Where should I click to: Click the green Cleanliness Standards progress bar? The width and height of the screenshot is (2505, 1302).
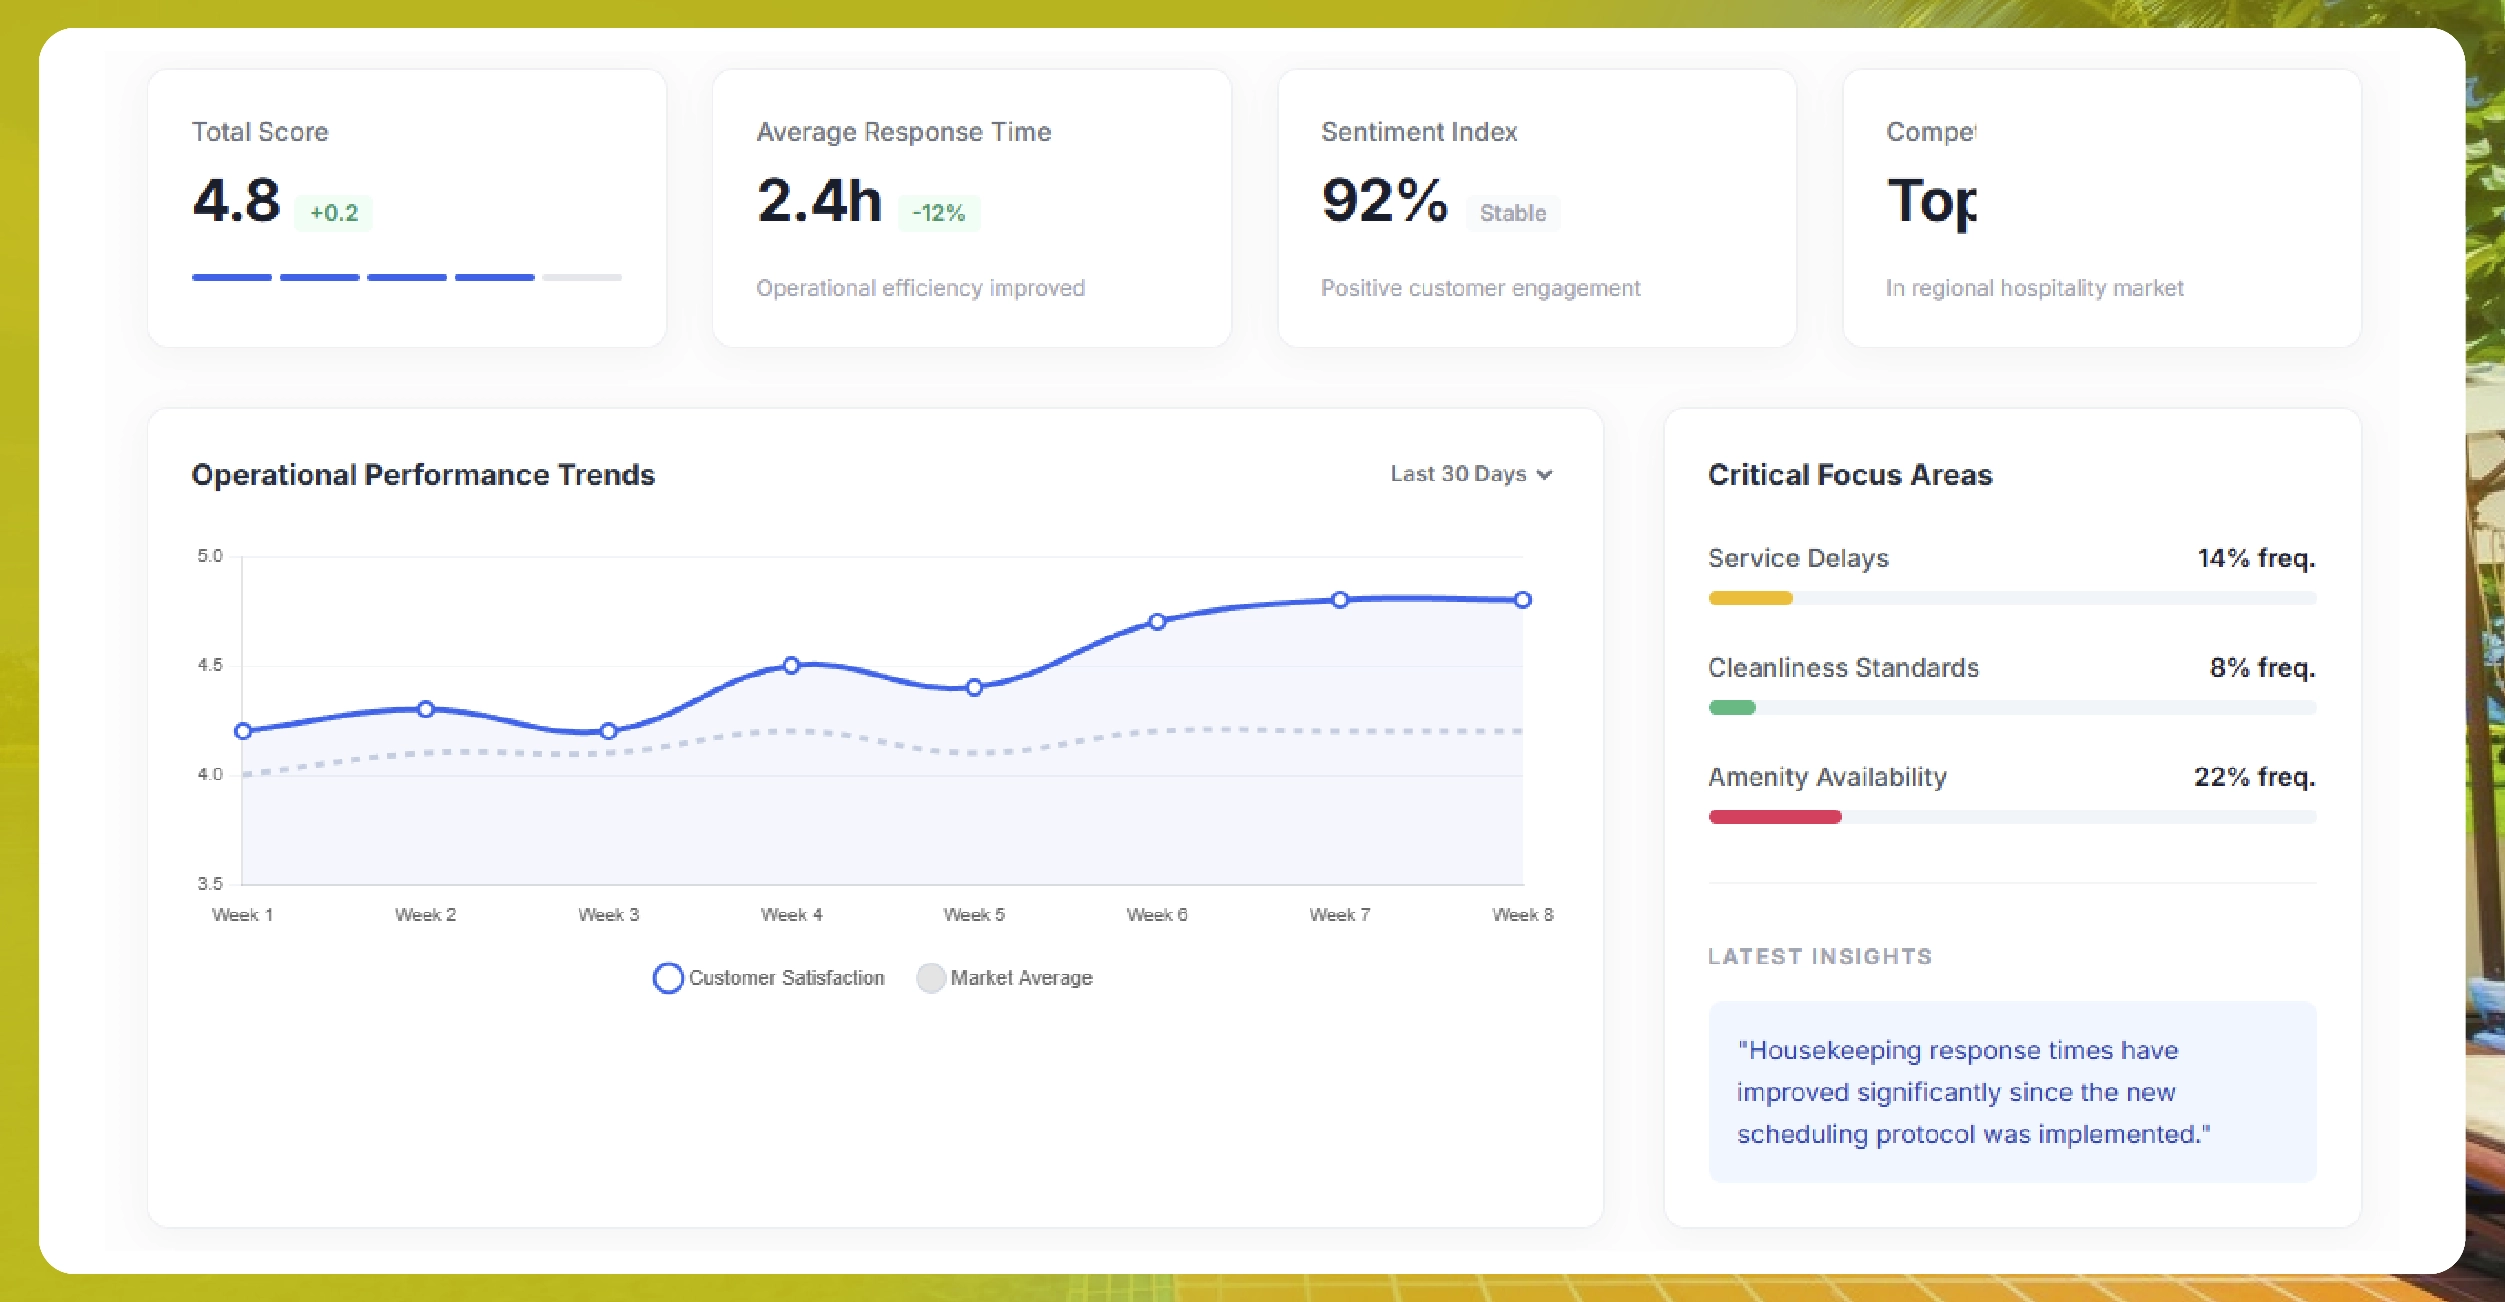click(1732, 707)
